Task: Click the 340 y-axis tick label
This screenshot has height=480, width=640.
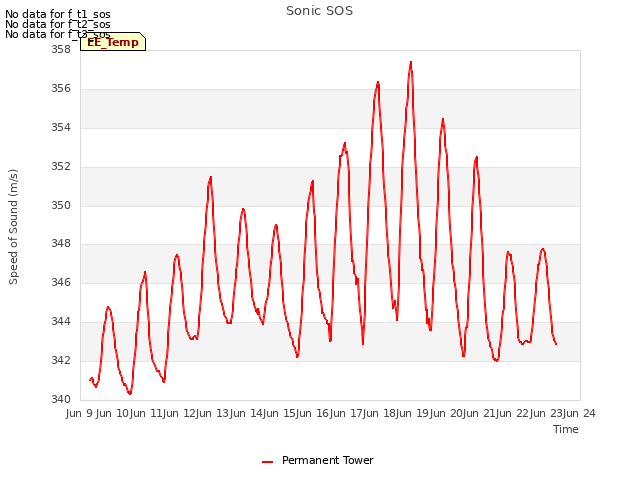Action: [61, 399]
